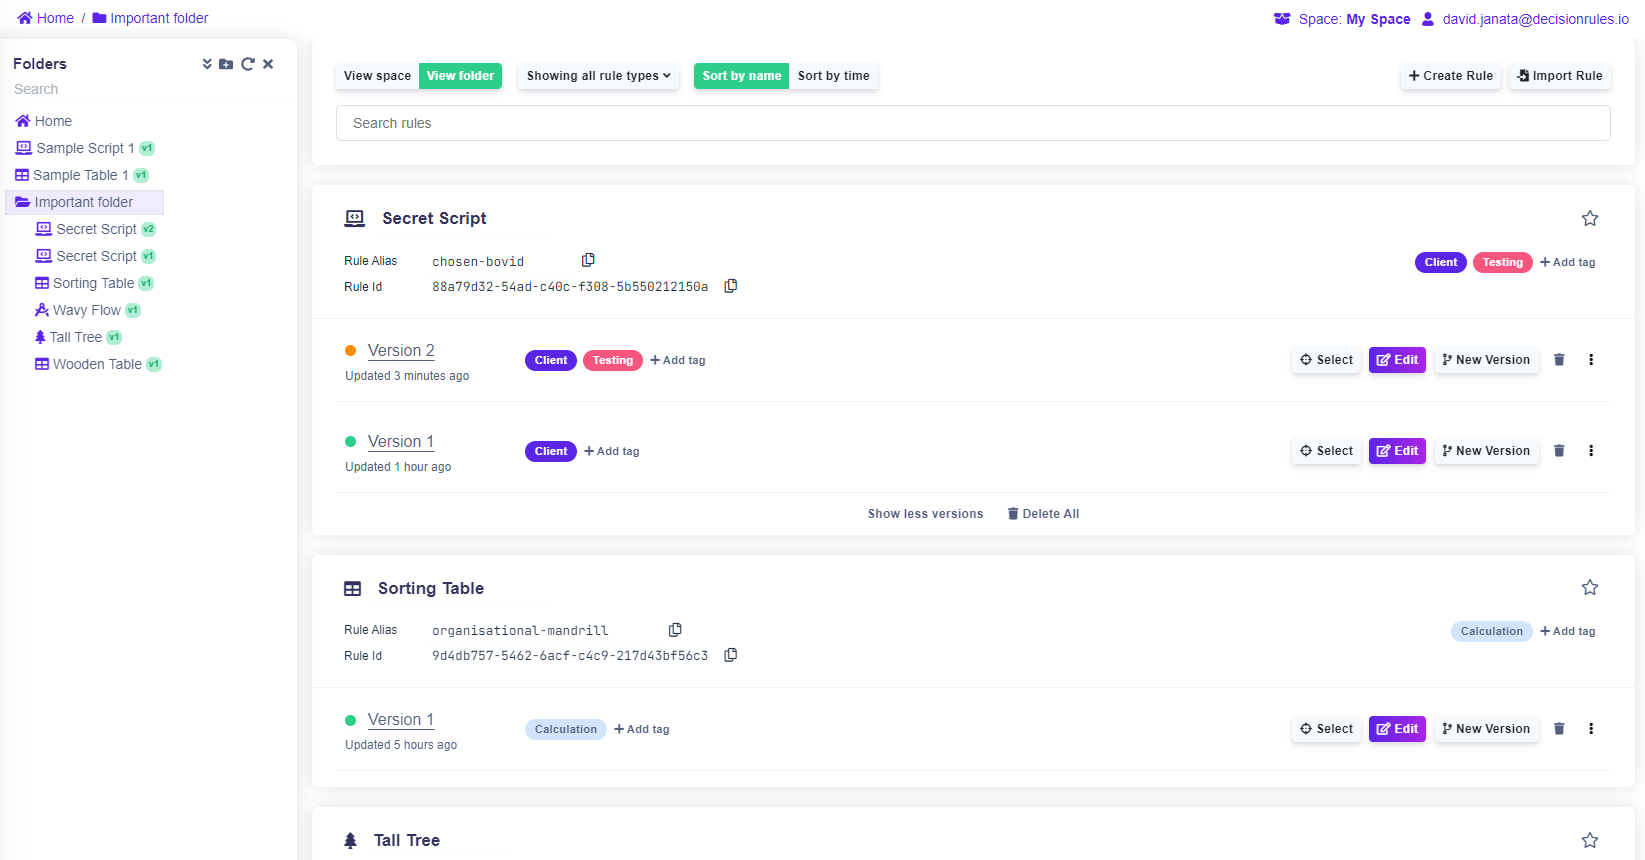Close the Folders panel
The image size is (1645, 860).
click(268, 64)
